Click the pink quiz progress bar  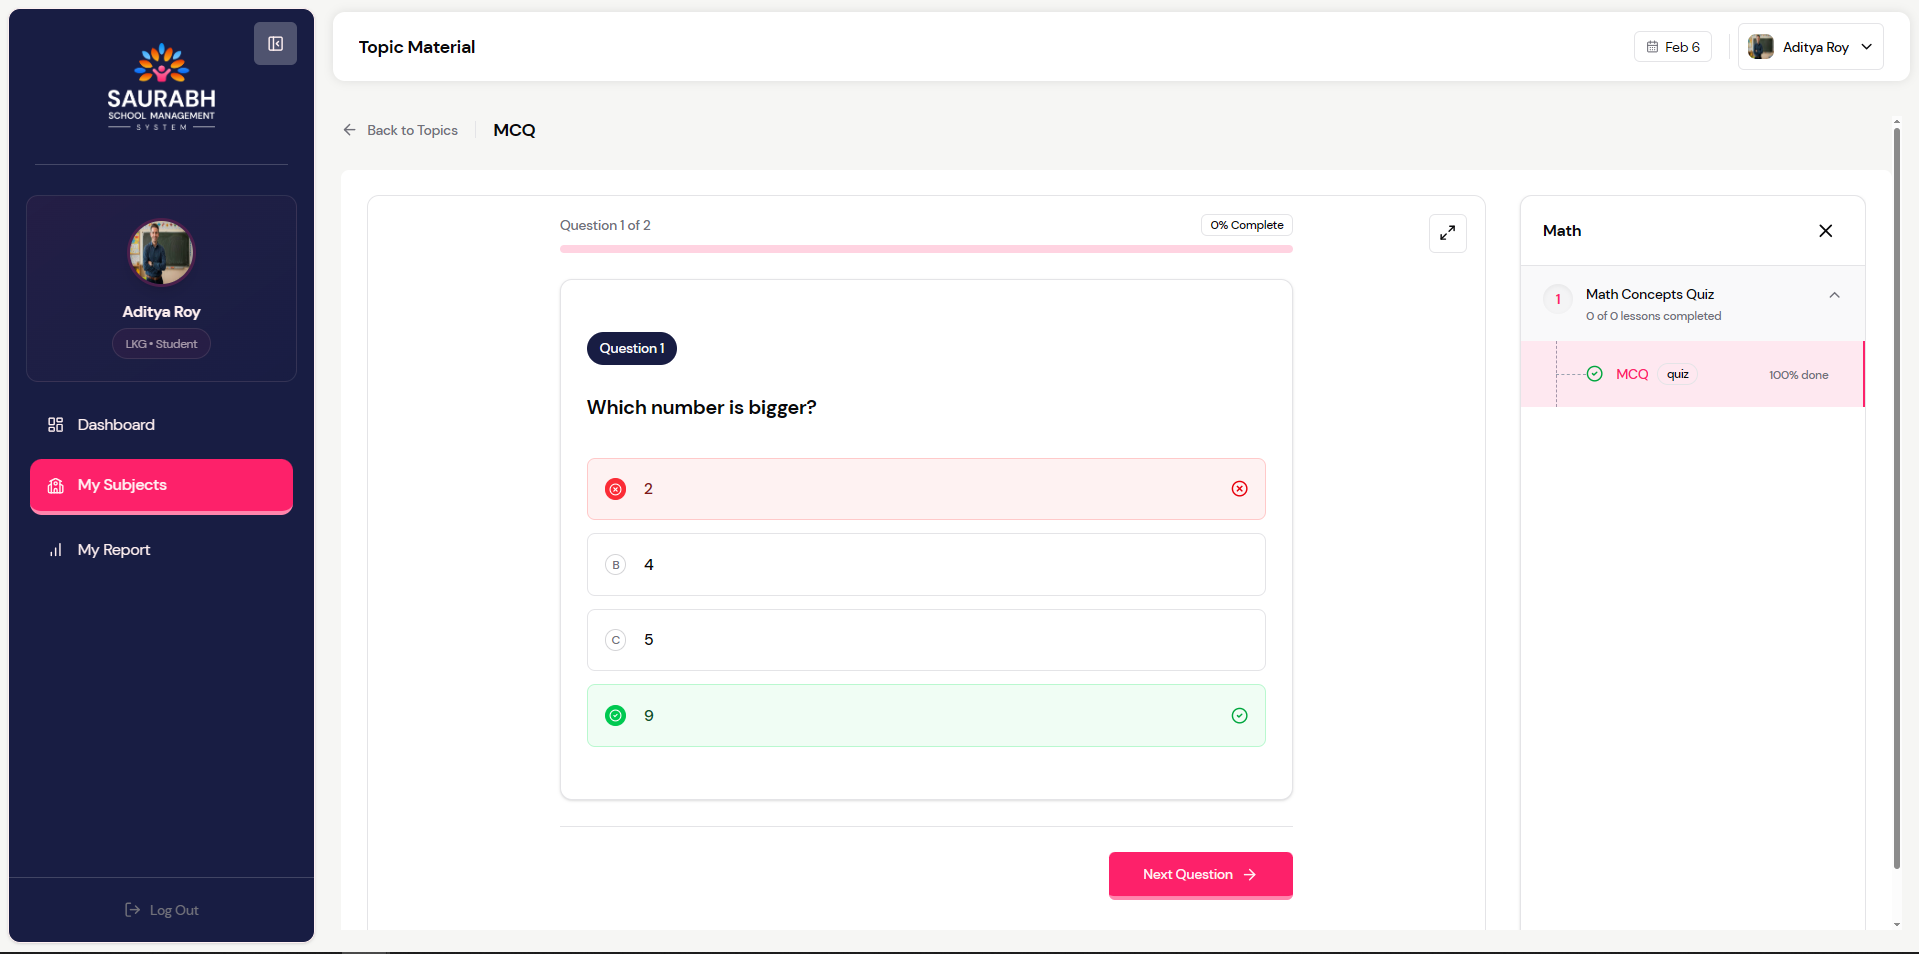925,249
